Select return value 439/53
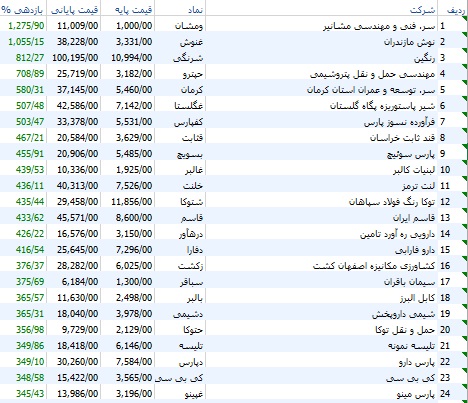Image resolution: width=468 pixels, height=403 pixels. tap(30, 170)
